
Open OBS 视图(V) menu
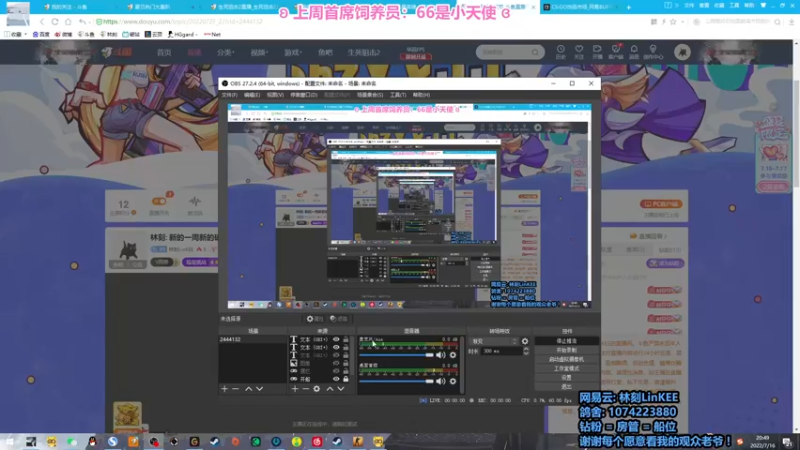275,95
